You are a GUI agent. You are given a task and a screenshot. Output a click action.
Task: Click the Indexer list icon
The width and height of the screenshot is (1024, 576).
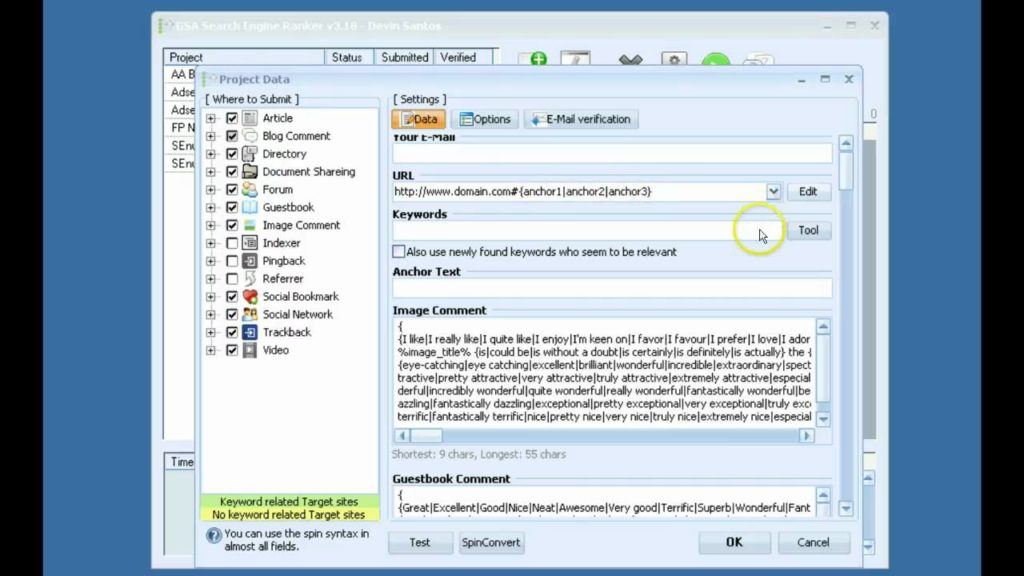pyautogui.click(x=249, y=243)
